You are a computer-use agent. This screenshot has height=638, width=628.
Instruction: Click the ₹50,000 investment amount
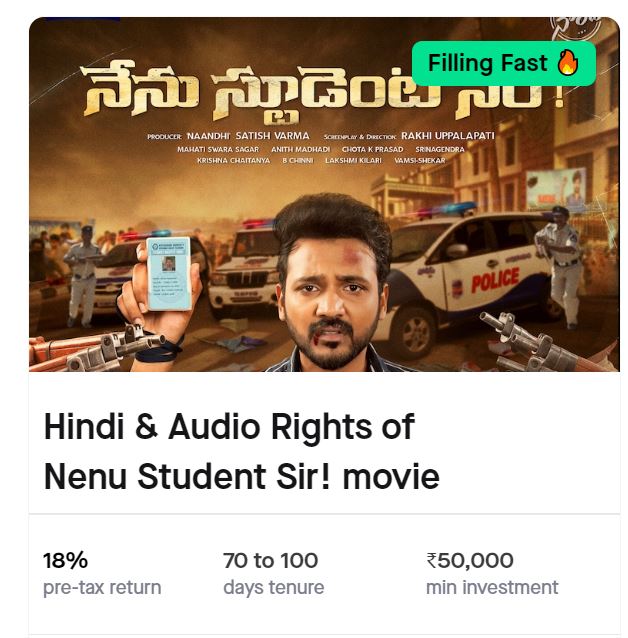point(470,560)
